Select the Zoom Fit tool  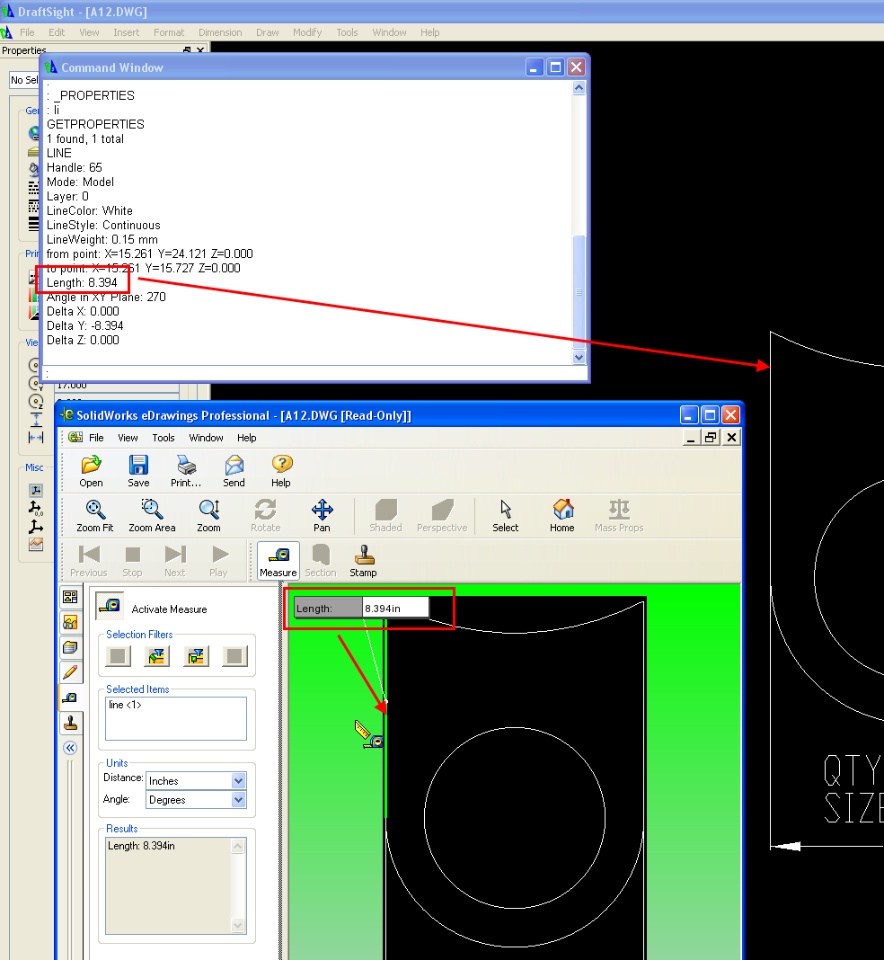pos(95,516)
